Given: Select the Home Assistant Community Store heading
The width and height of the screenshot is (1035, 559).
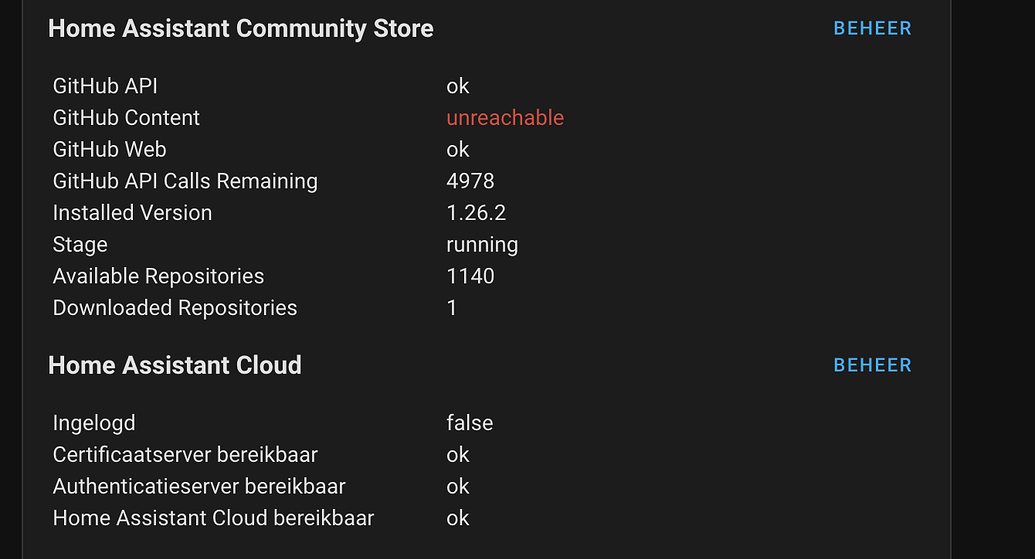Looking at the screenshot, I should 241,28.
